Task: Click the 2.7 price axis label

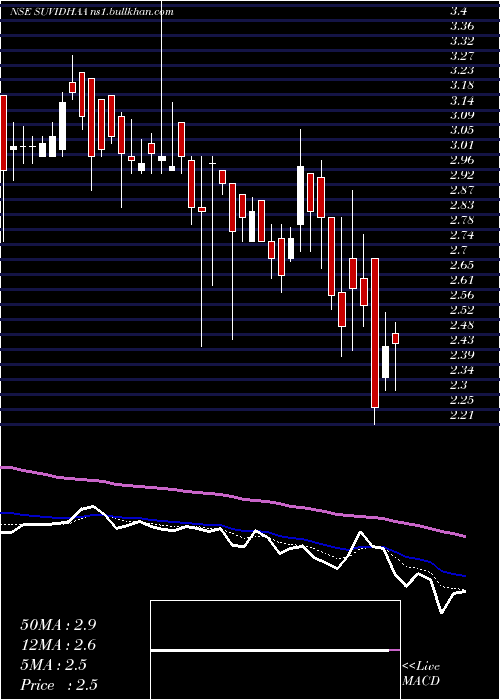Action: [x=458, y=250]
